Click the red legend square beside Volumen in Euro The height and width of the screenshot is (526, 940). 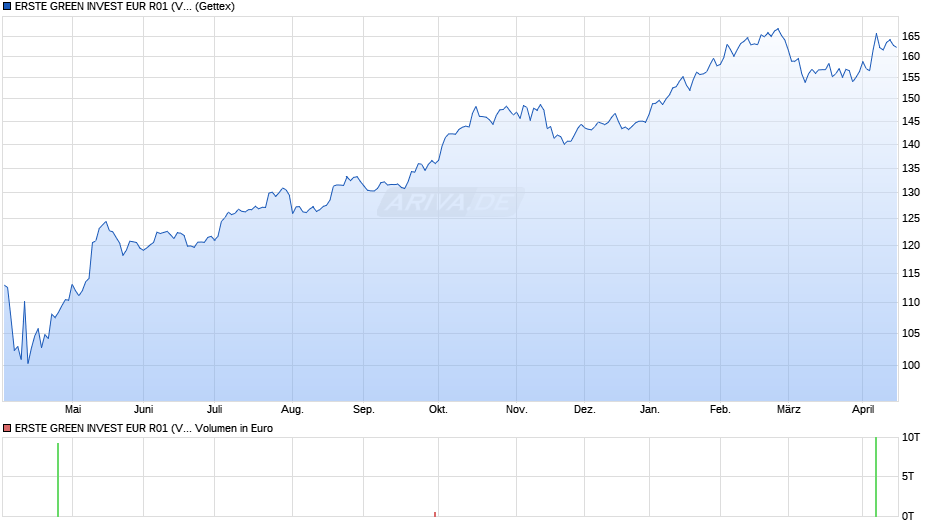tap(7, 428)
